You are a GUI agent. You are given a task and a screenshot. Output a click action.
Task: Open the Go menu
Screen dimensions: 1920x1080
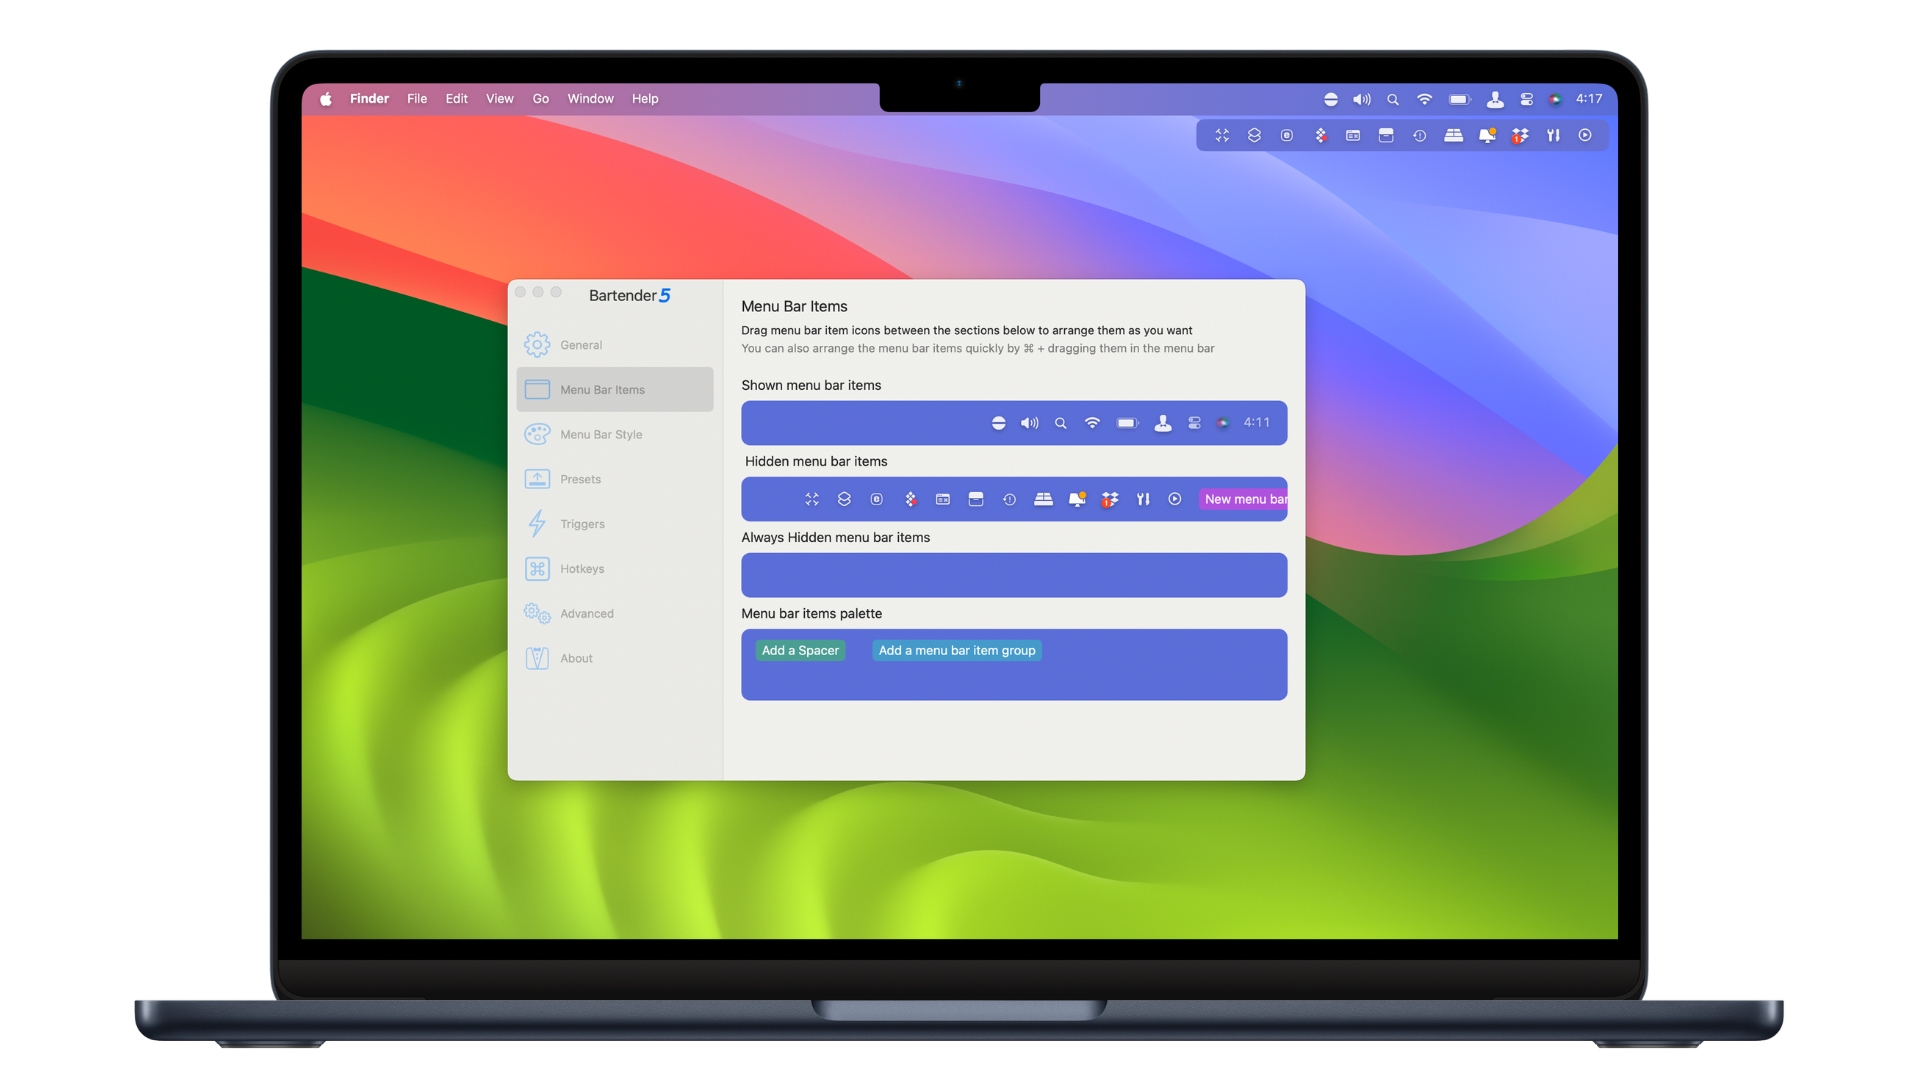tap(541, 99)
